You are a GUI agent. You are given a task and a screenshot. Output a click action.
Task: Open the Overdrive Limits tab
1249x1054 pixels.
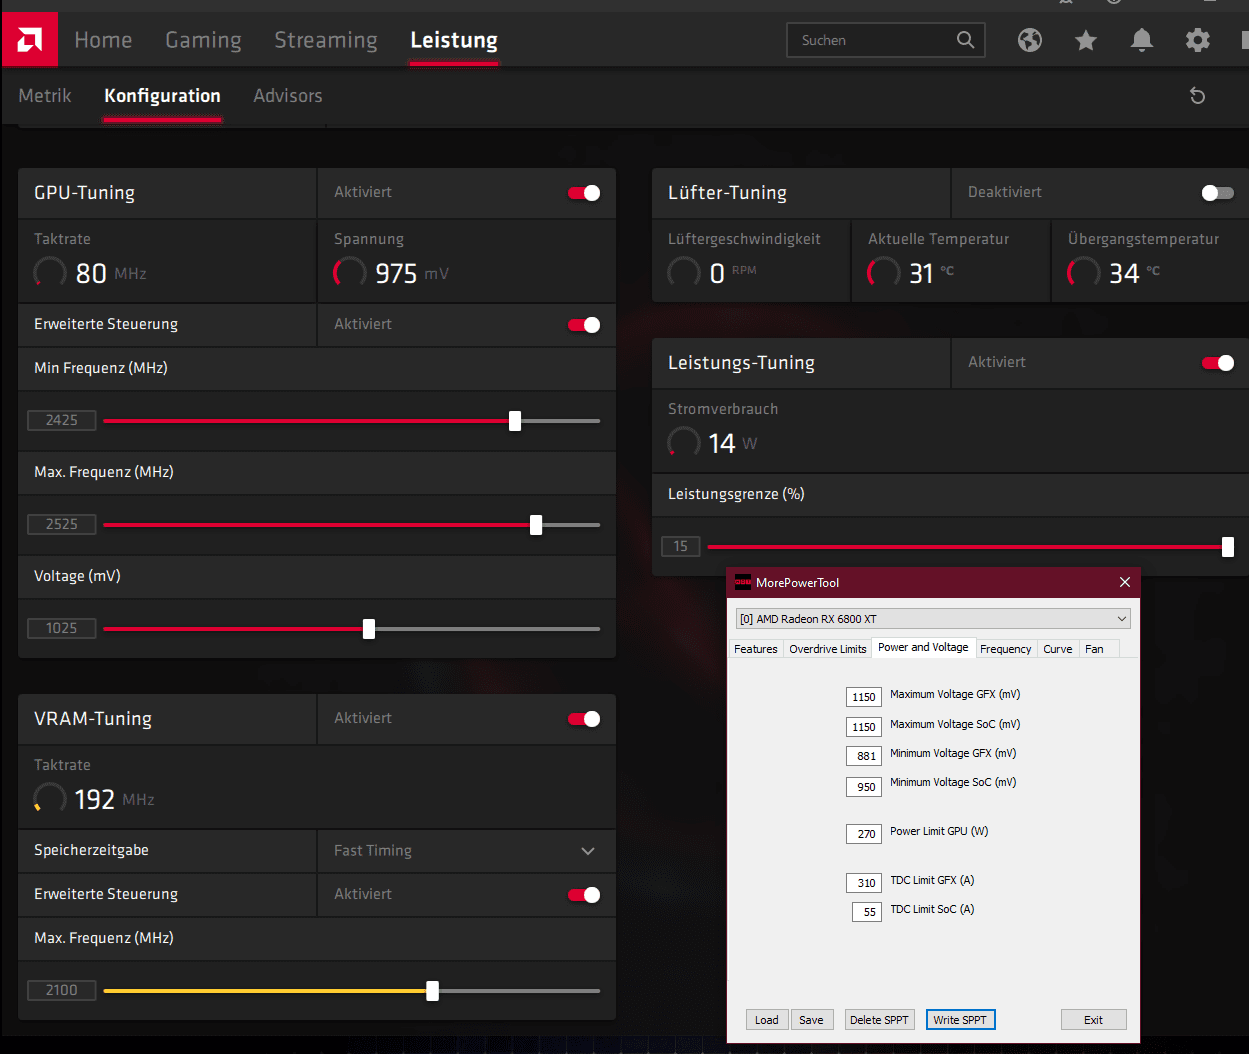coord(827,649)
